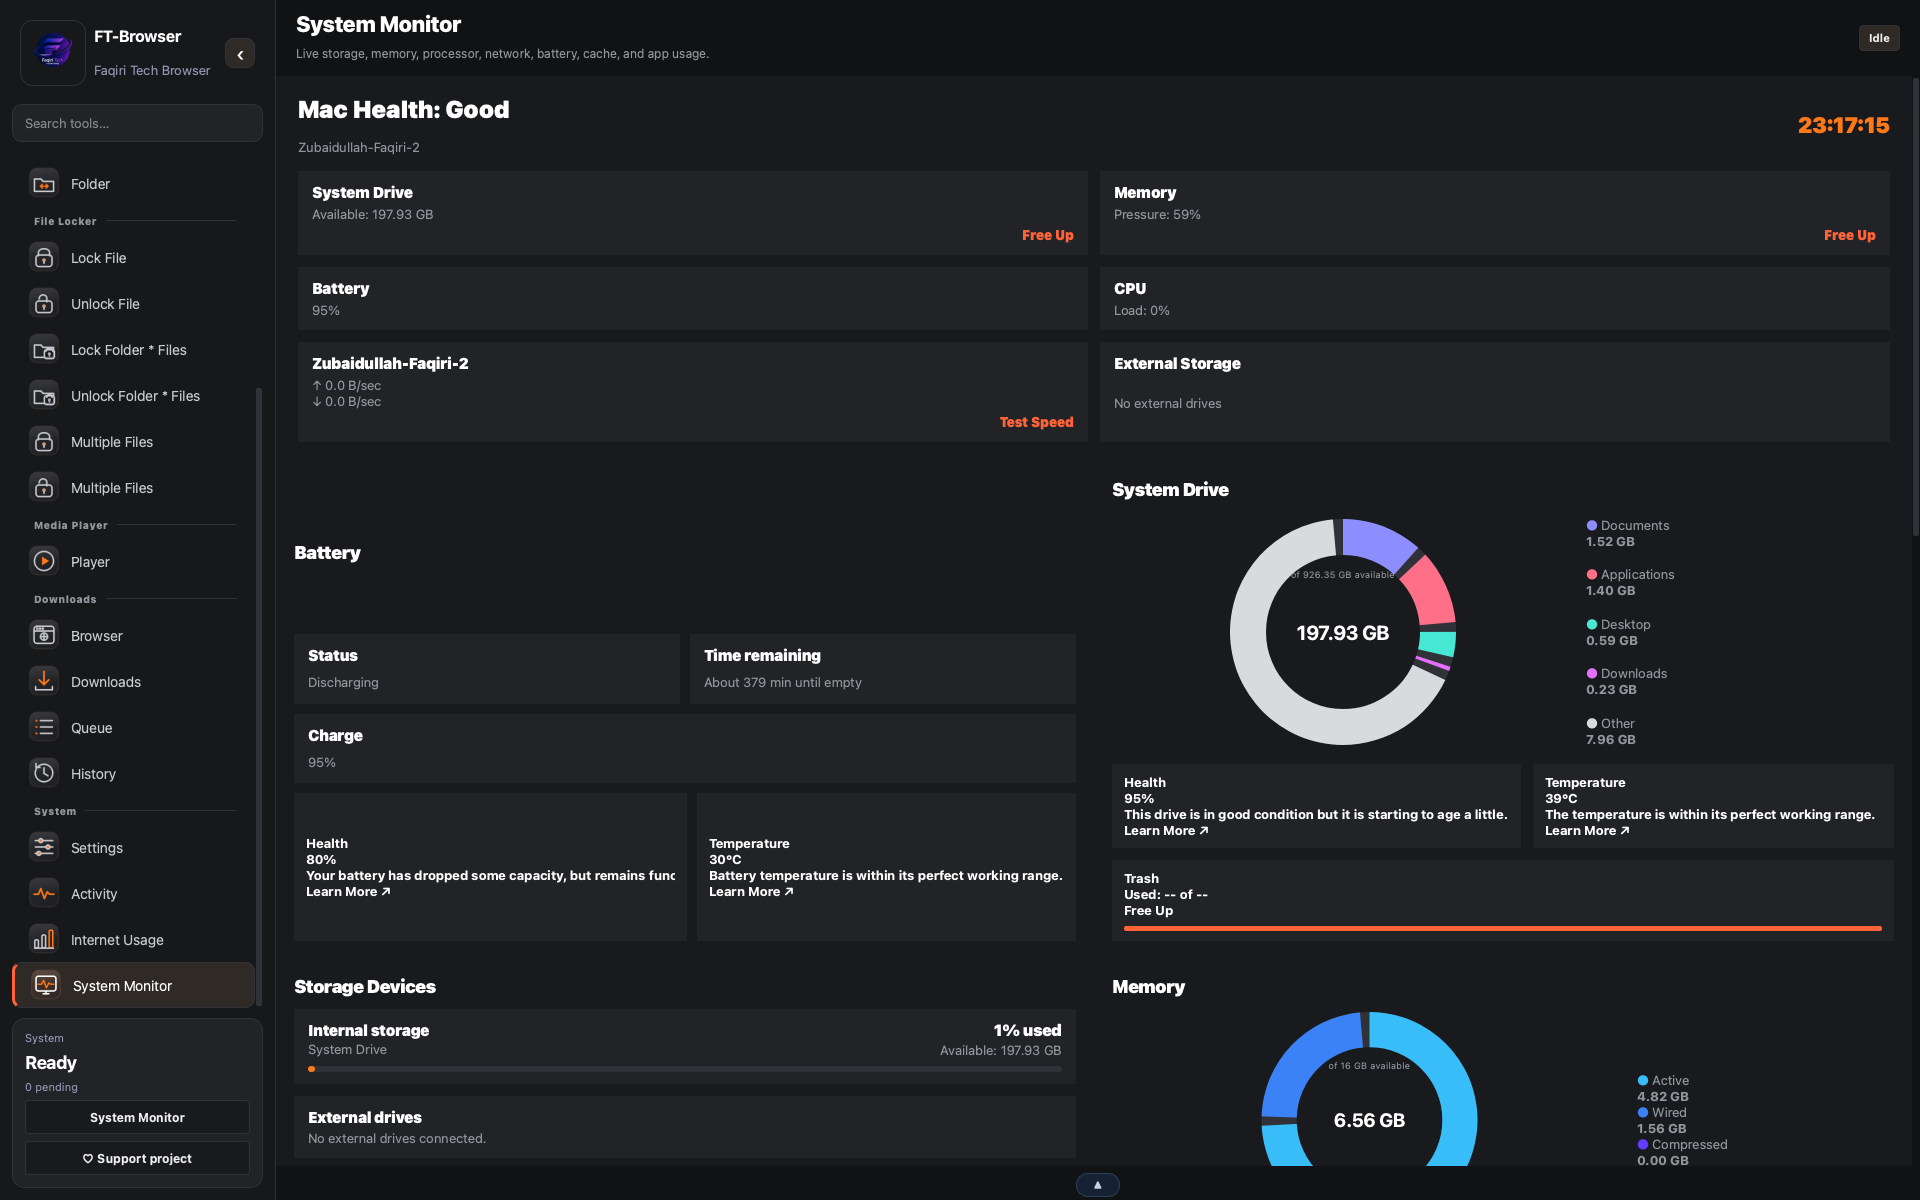
Task: Go to Lock File menu entry
Action: (x=134, y=258)
